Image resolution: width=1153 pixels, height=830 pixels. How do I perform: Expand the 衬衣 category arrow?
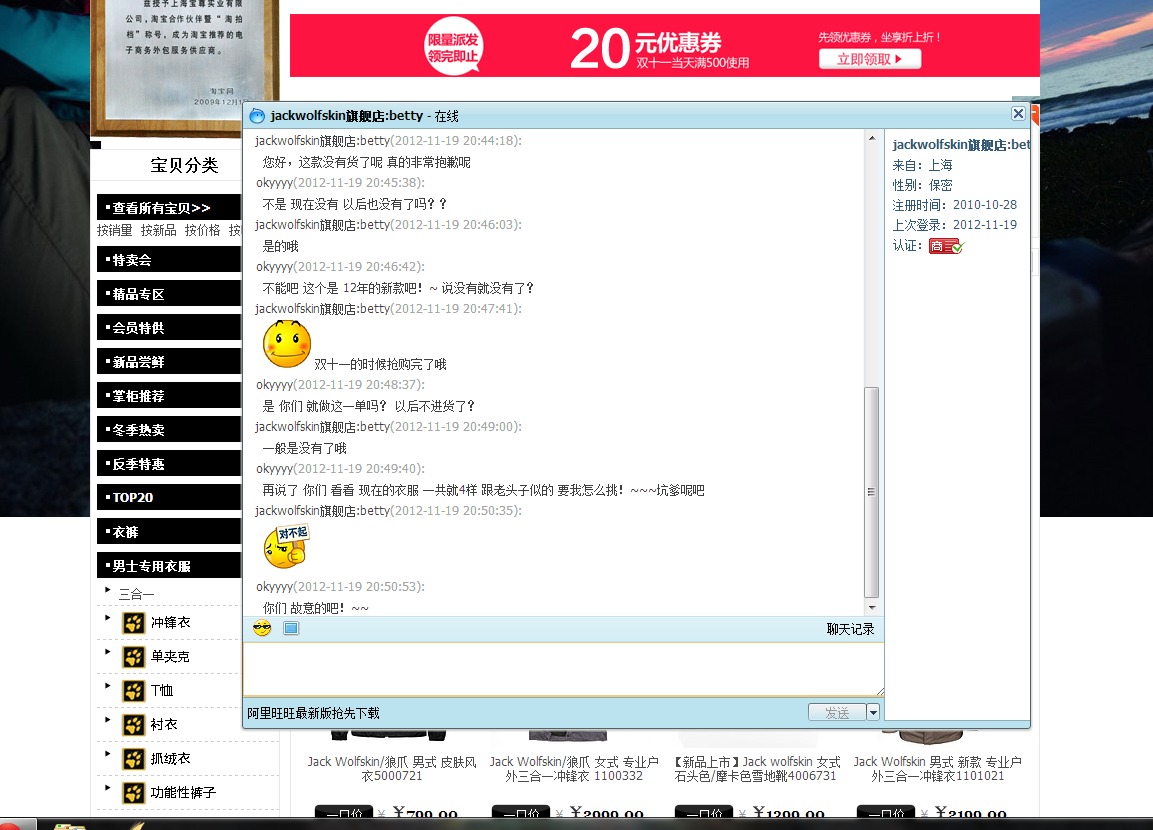tap(107, 720)
